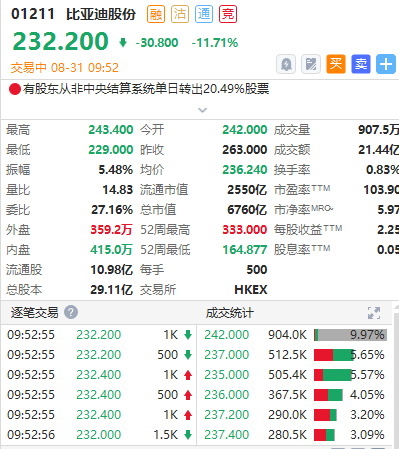Switch to the 逐笔交易 tab

click(x=35, y=313)
